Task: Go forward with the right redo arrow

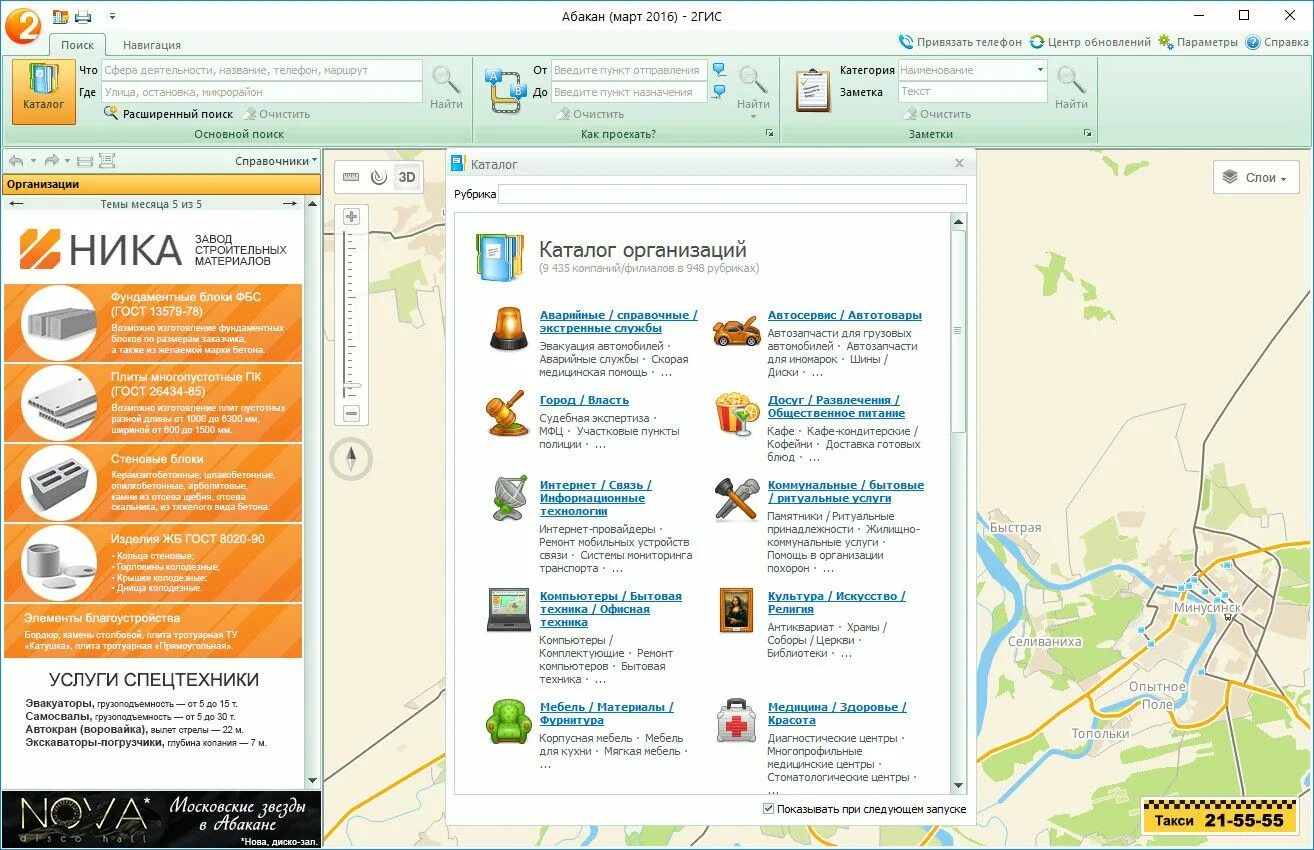Action: pyautogui.click(x=51, y=160)
